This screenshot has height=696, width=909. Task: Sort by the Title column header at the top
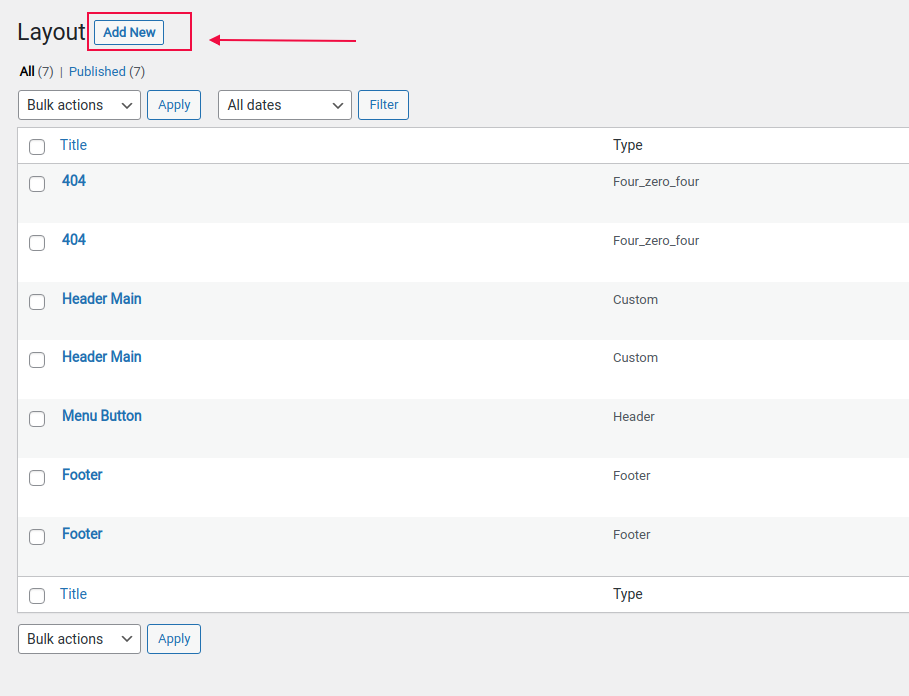[x=74, y=145]
